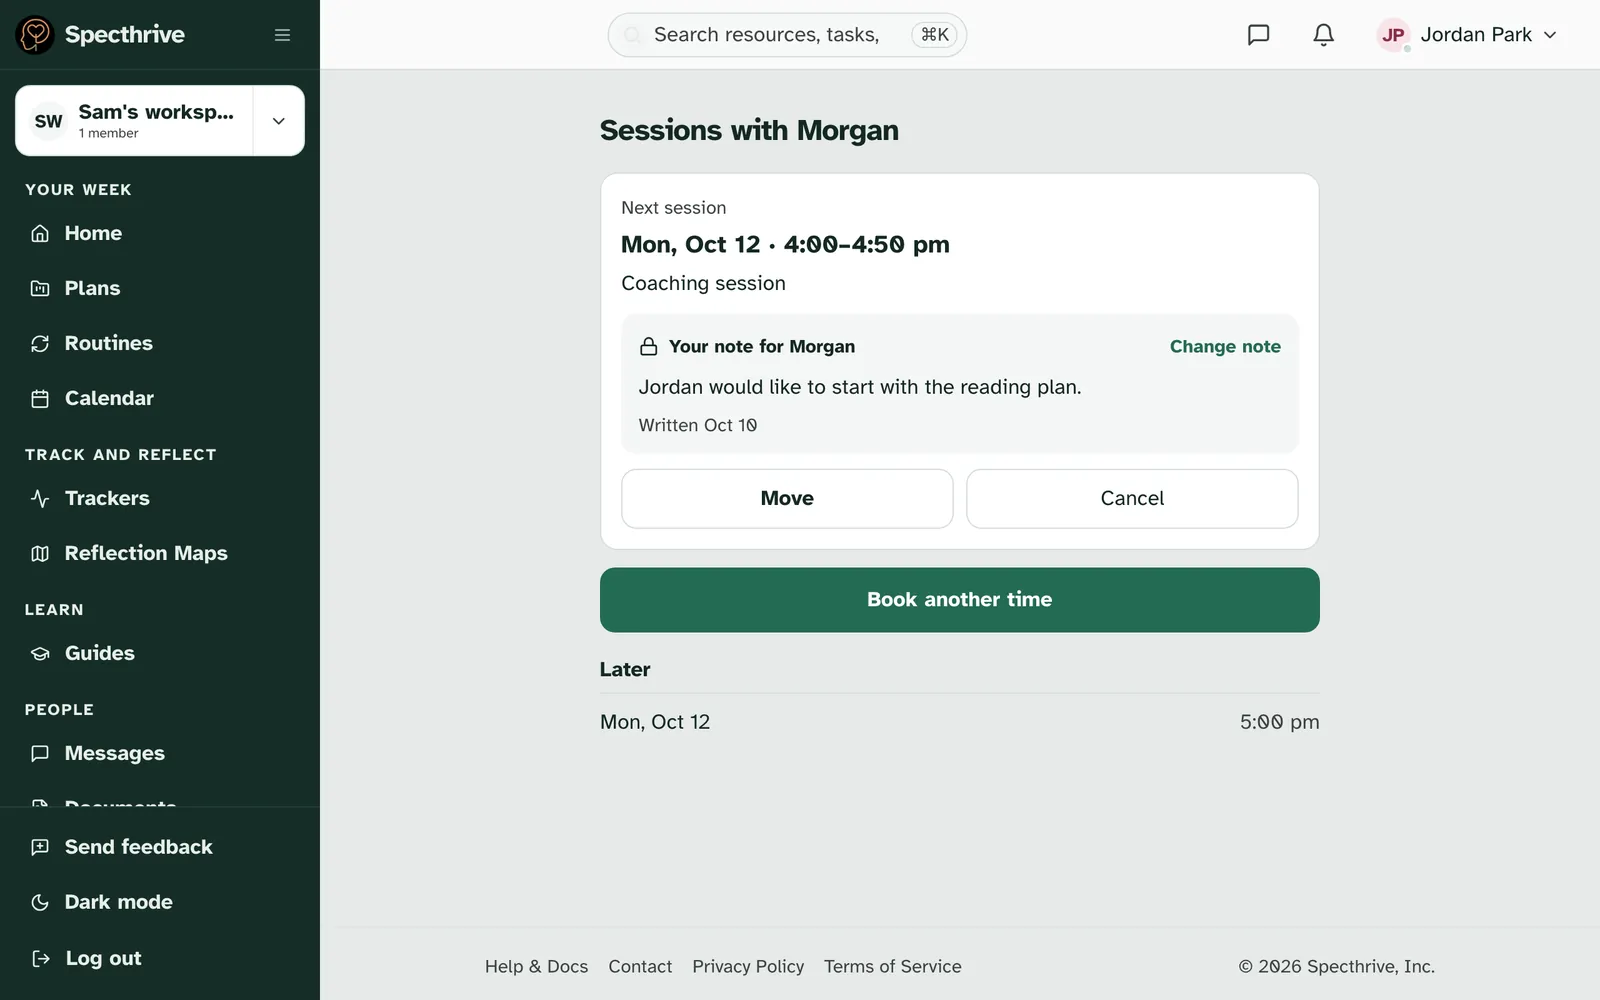Open the chat messages icon in header
1600x1000 pixels.
coord(1258,35)
